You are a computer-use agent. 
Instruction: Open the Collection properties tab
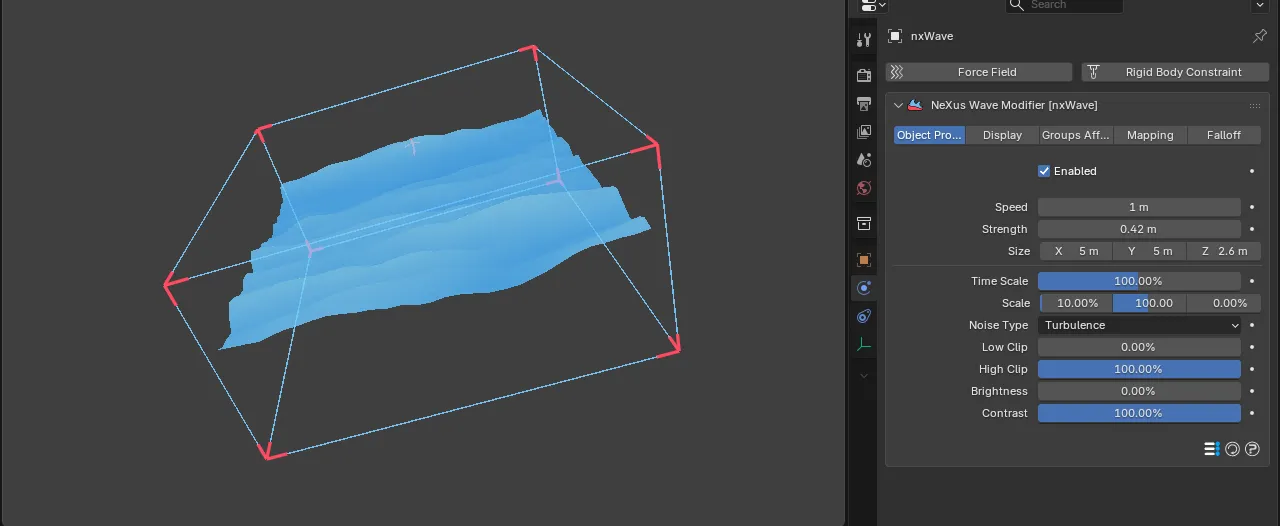[x=864, y=223]
